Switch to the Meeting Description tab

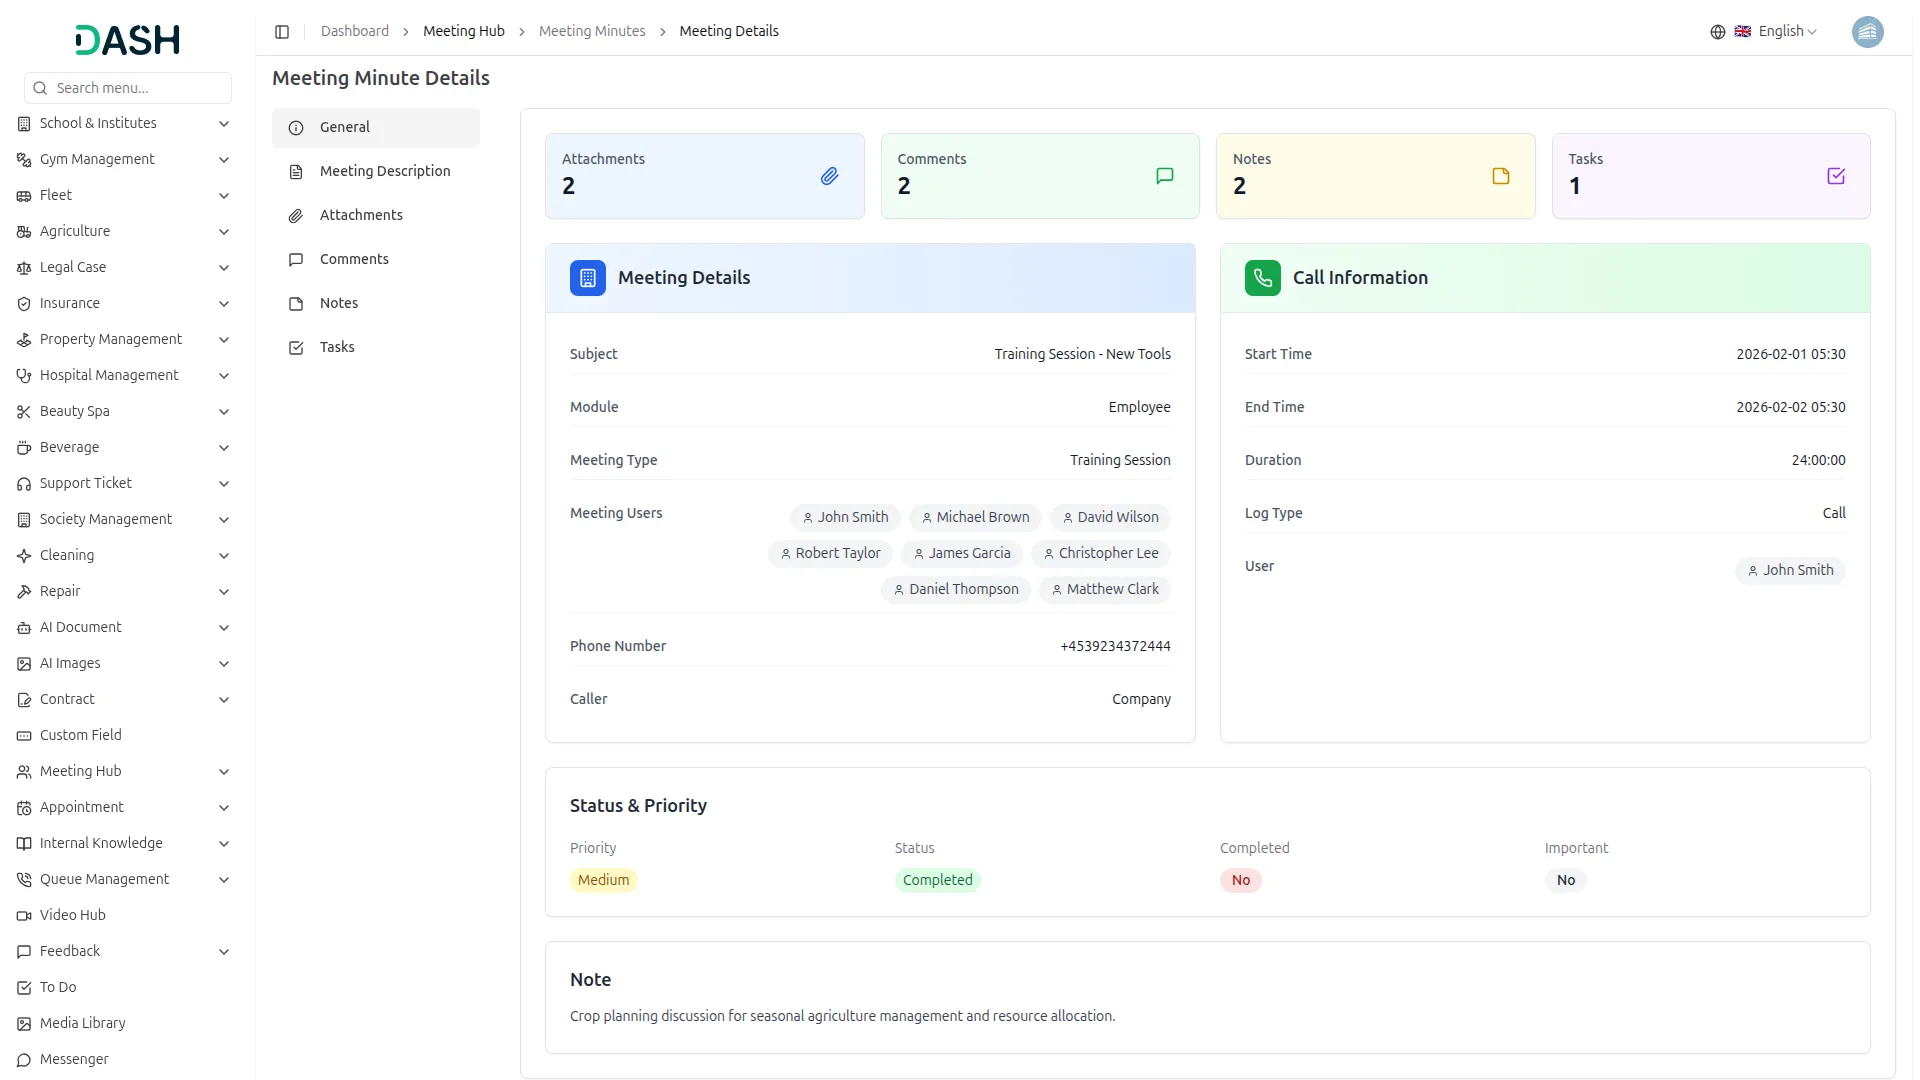(384, 171)
